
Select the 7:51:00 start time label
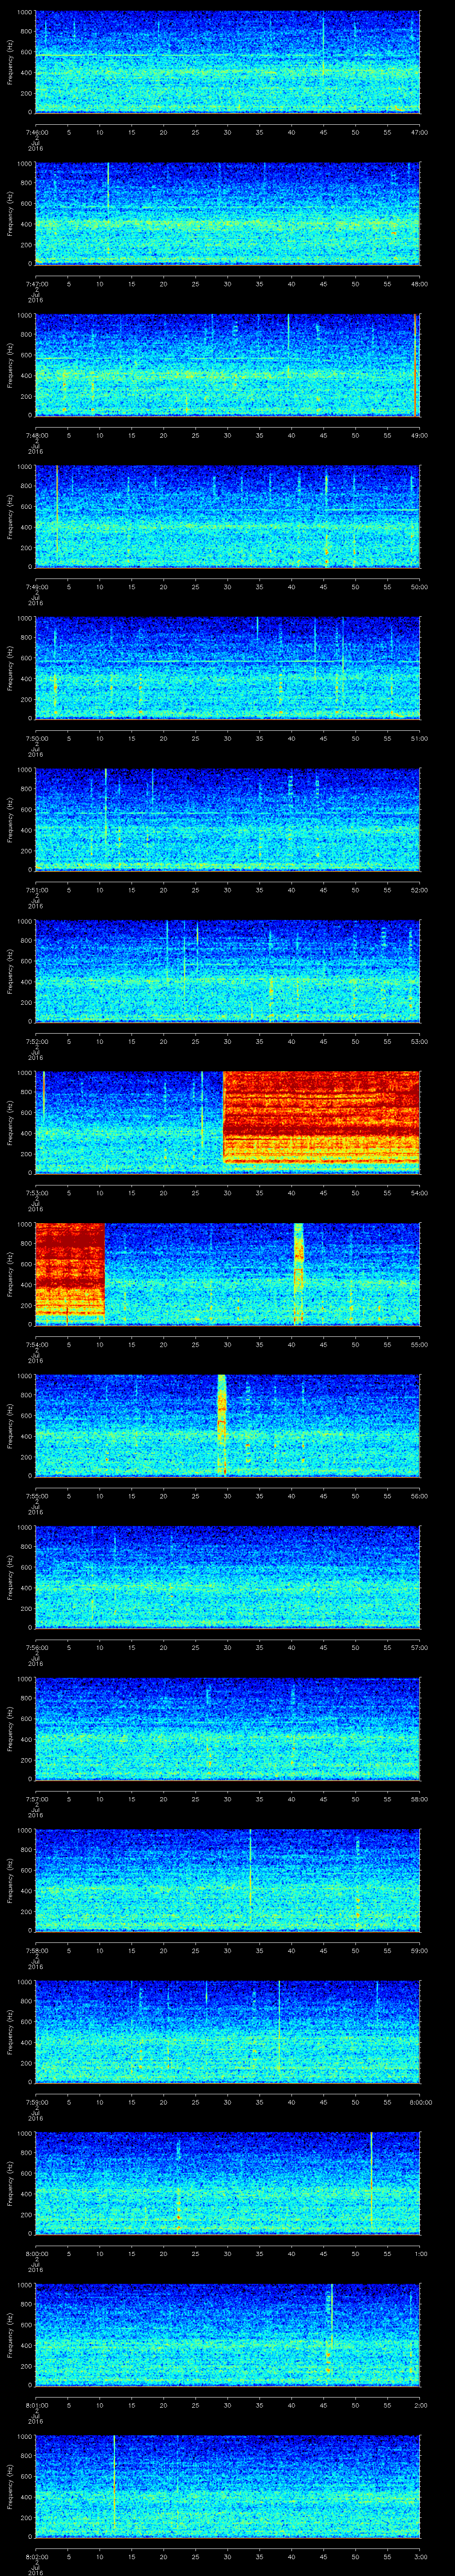click(36, 890)
